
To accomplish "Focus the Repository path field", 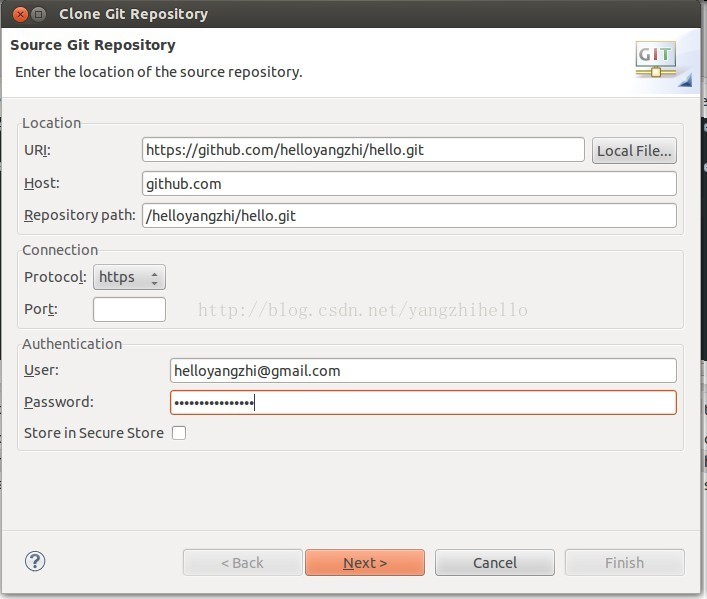I will pyautogui.click(x=409, y=216).
